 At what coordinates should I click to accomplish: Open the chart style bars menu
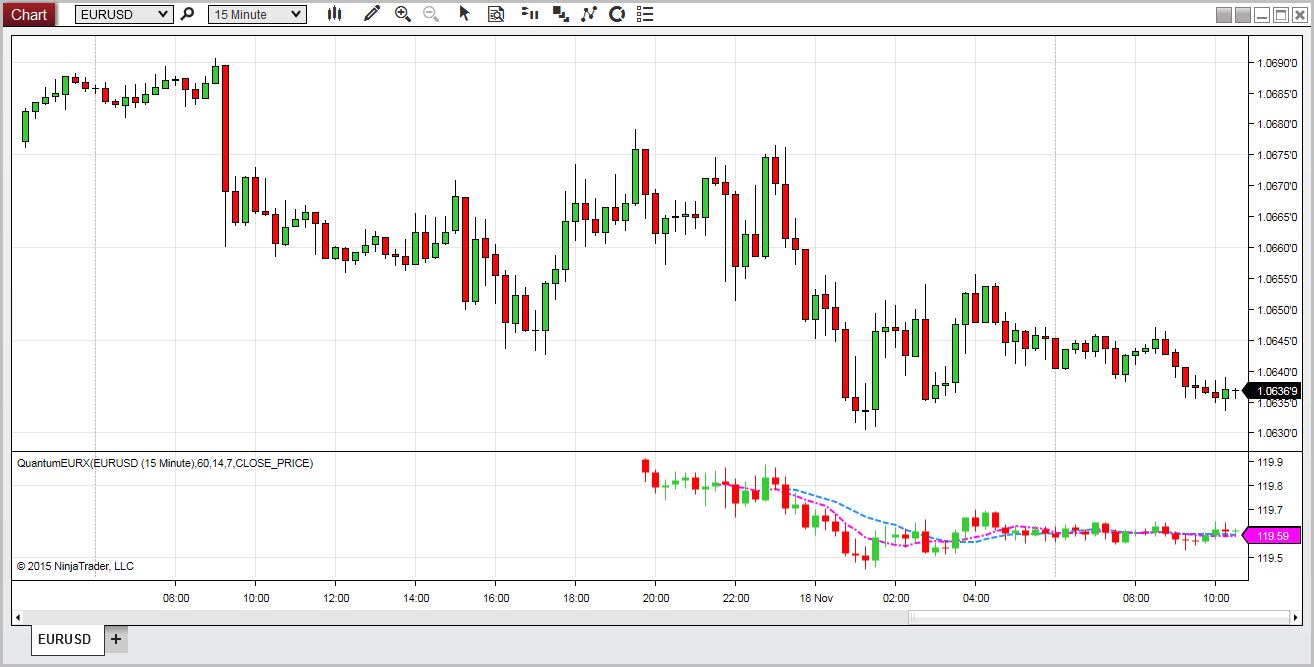pos(335,14)
